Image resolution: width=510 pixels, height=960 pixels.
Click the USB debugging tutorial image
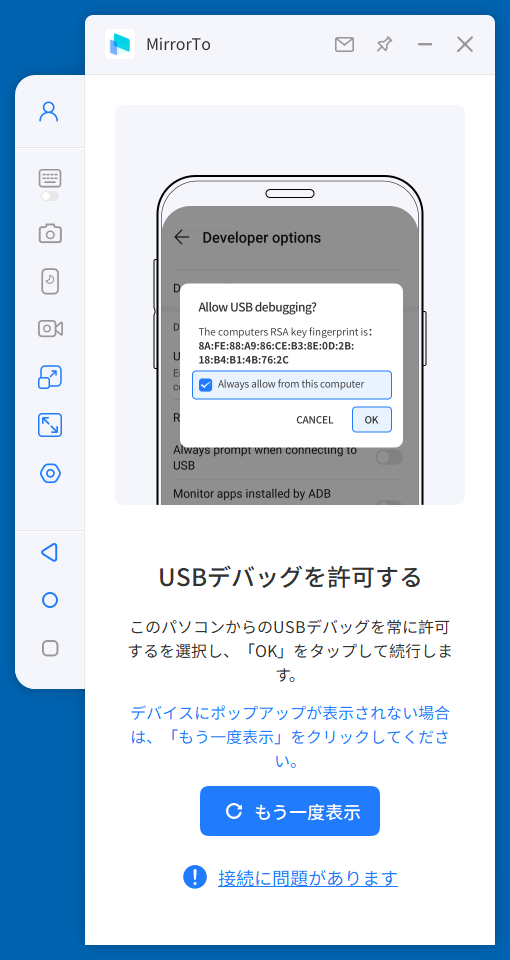coord(290,305)
